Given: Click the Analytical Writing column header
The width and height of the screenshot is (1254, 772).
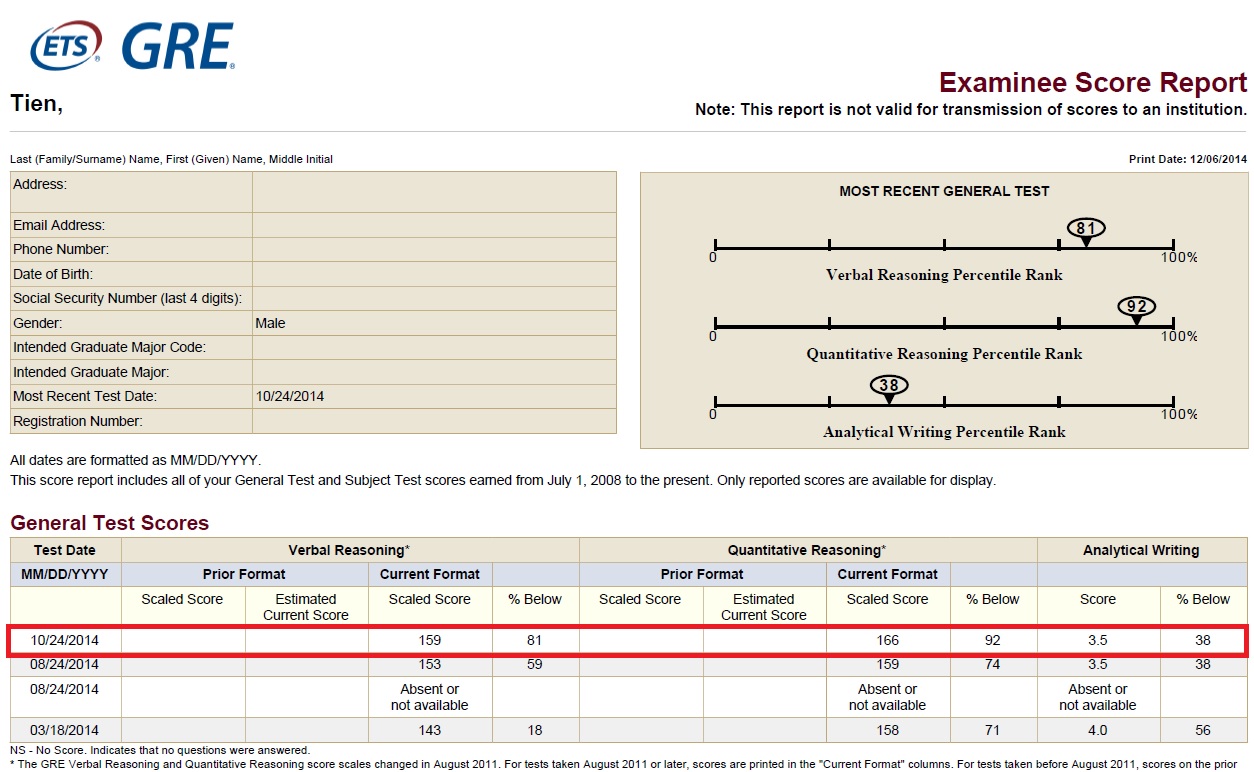Looking at the screenshot, I should tap(1141, 550).
